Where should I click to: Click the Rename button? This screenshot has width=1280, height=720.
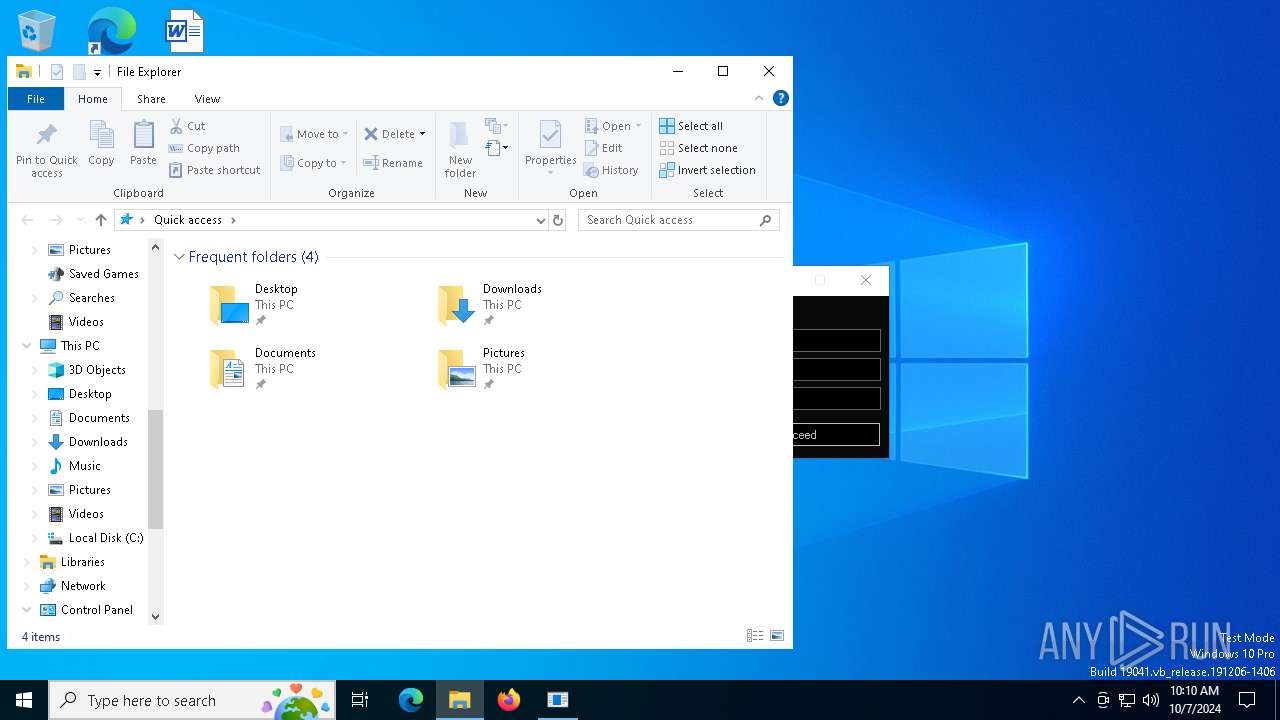click(392, 163)
